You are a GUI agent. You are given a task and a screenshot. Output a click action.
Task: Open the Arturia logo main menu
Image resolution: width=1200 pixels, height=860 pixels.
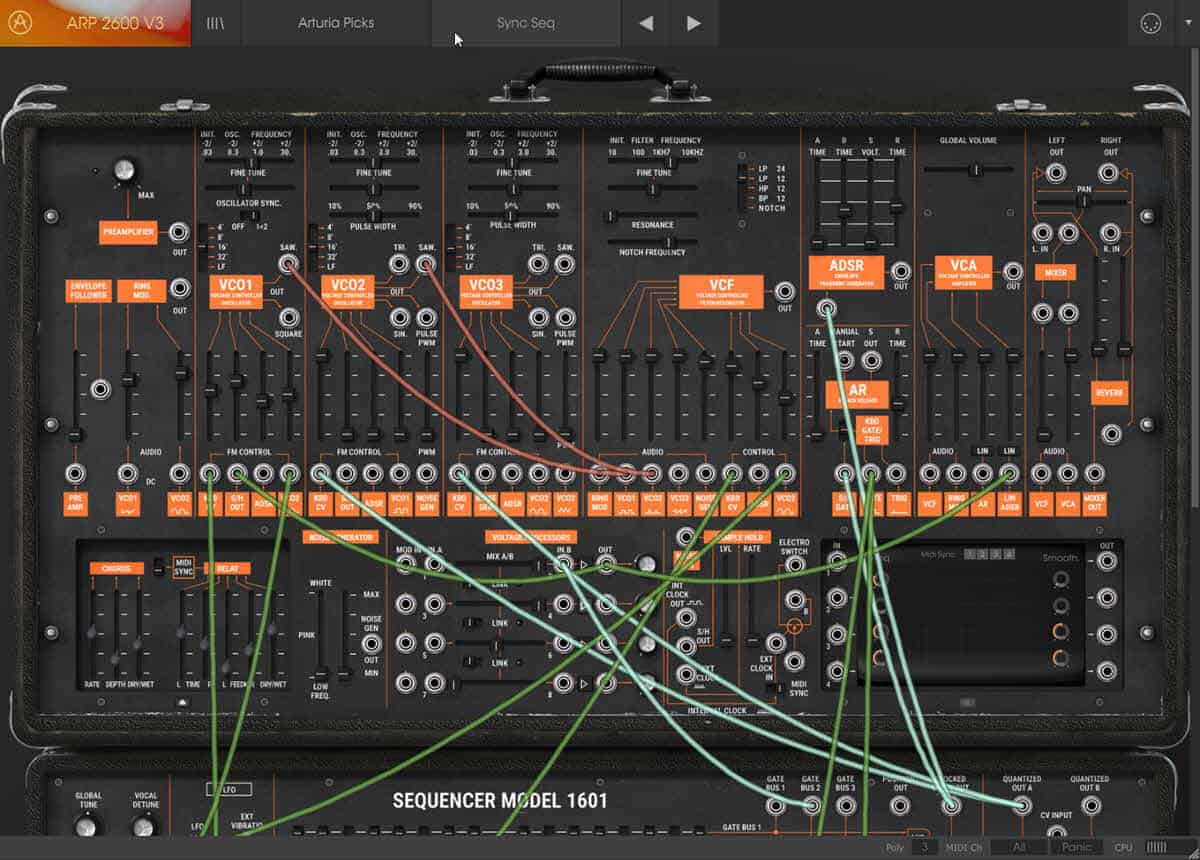(x=22, y=22)
